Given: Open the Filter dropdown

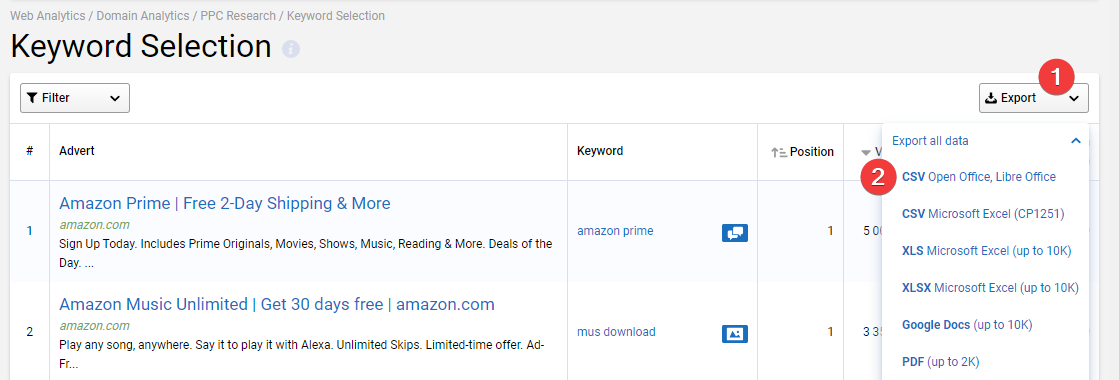Looking at the screenshot, I should (75, 98).
